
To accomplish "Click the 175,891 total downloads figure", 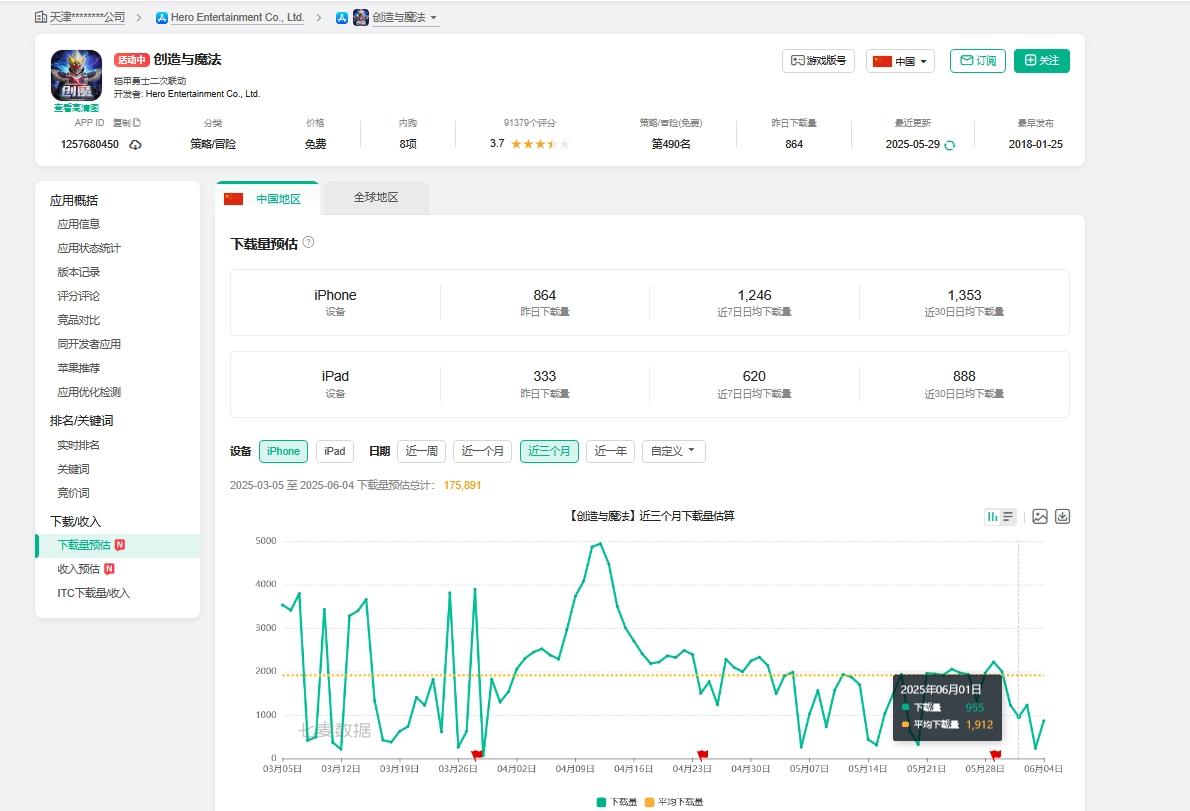I will (x=462, y=486).
